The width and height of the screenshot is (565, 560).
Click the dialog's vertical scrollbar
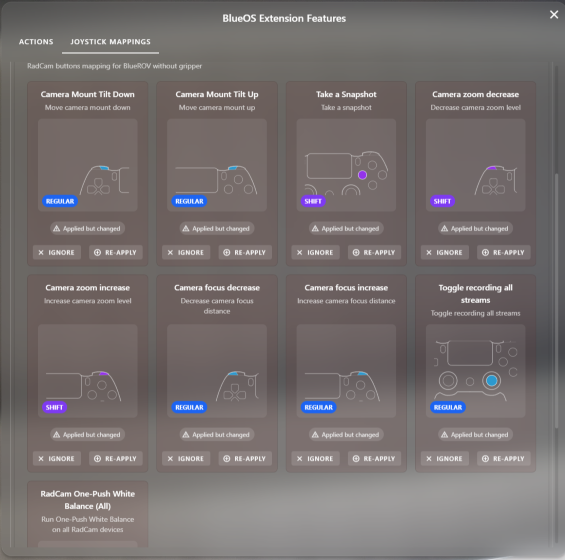coord(556,301)
